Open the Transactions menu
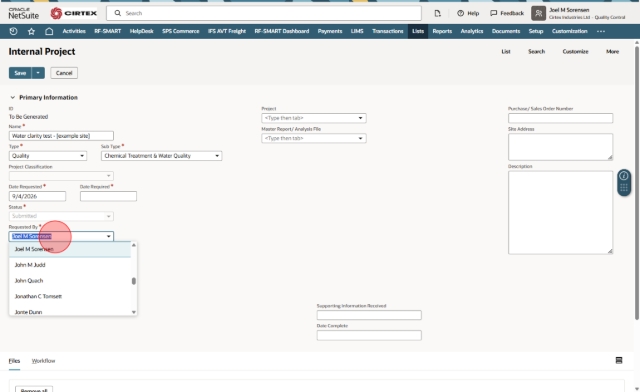Image resolution: width=640 pixels, height=392 pixels. click(388, 31)
